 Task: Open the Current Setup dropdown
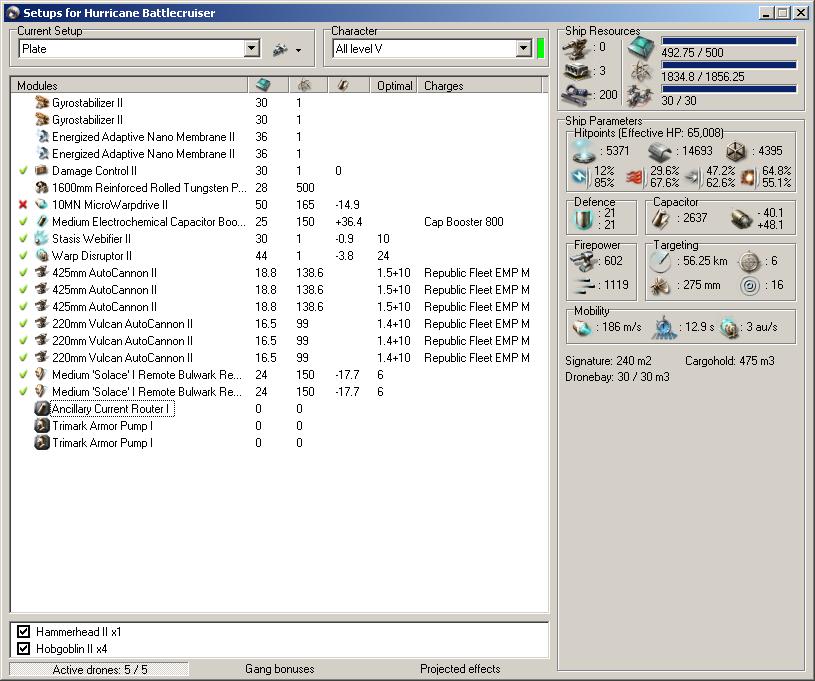pyautogui.click(x=251, y=49)
